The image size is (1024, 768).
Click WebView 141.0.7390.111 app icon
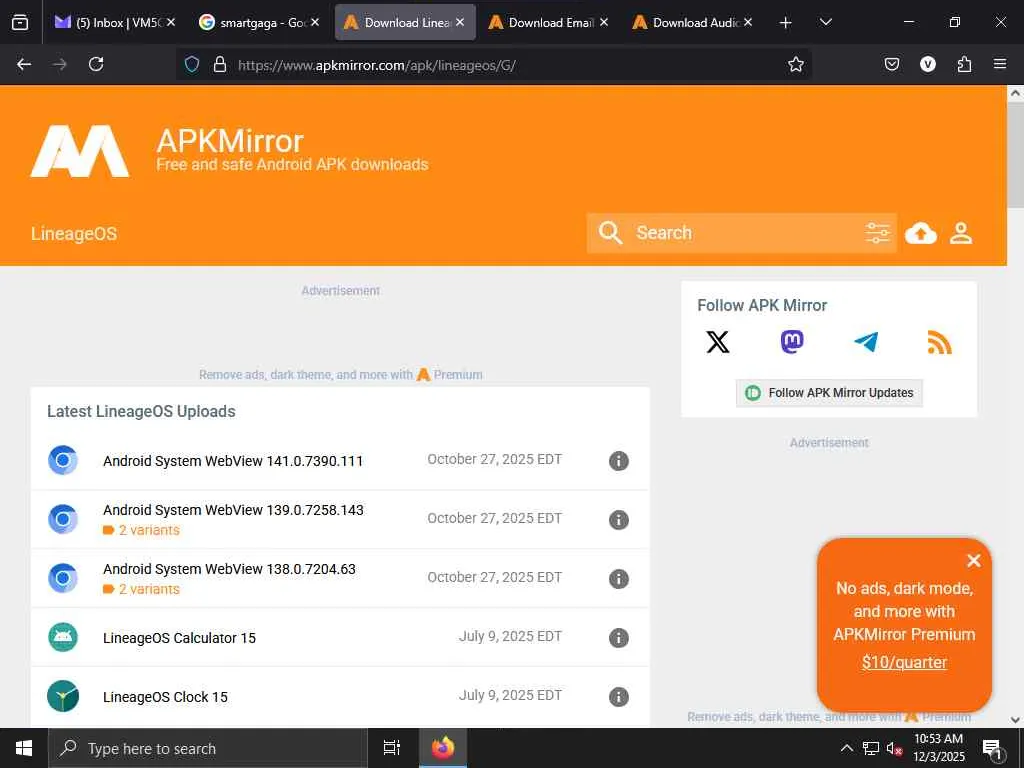pos(63,460)
